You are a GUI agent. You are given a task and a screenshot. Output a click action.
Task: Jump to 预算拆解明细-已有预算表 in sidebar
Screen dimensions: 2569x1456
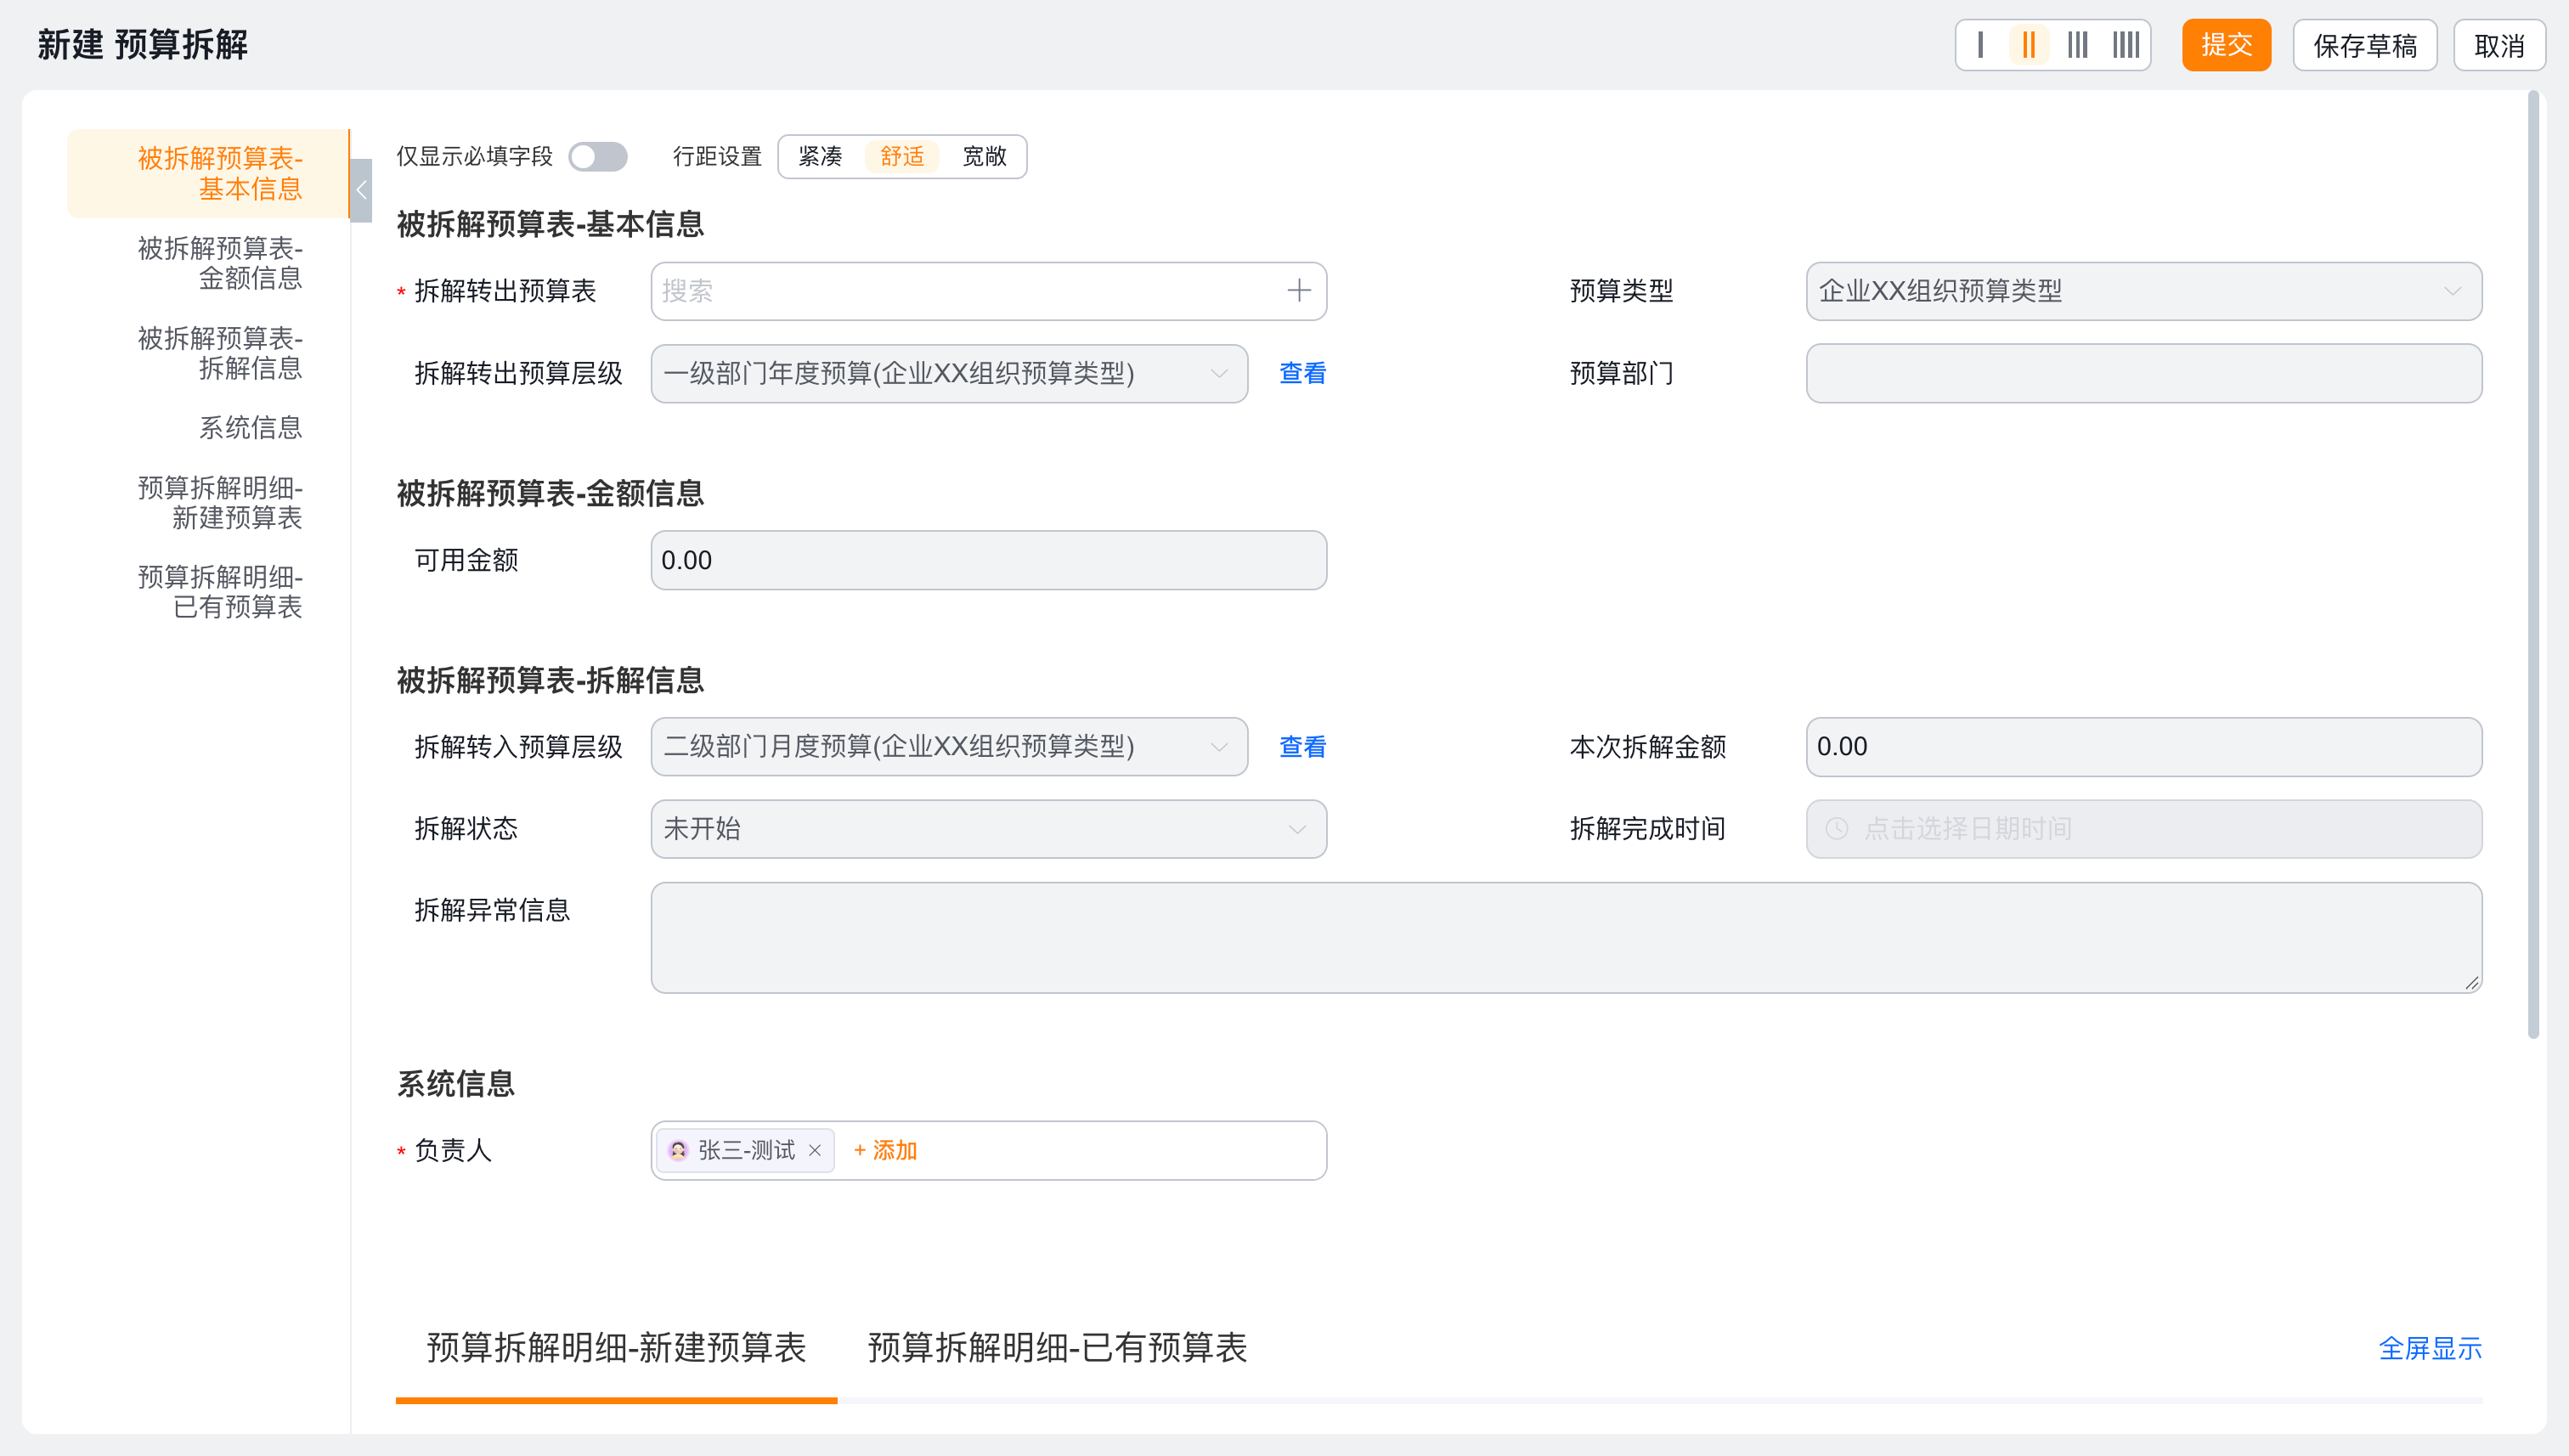(x=220, y=592)
